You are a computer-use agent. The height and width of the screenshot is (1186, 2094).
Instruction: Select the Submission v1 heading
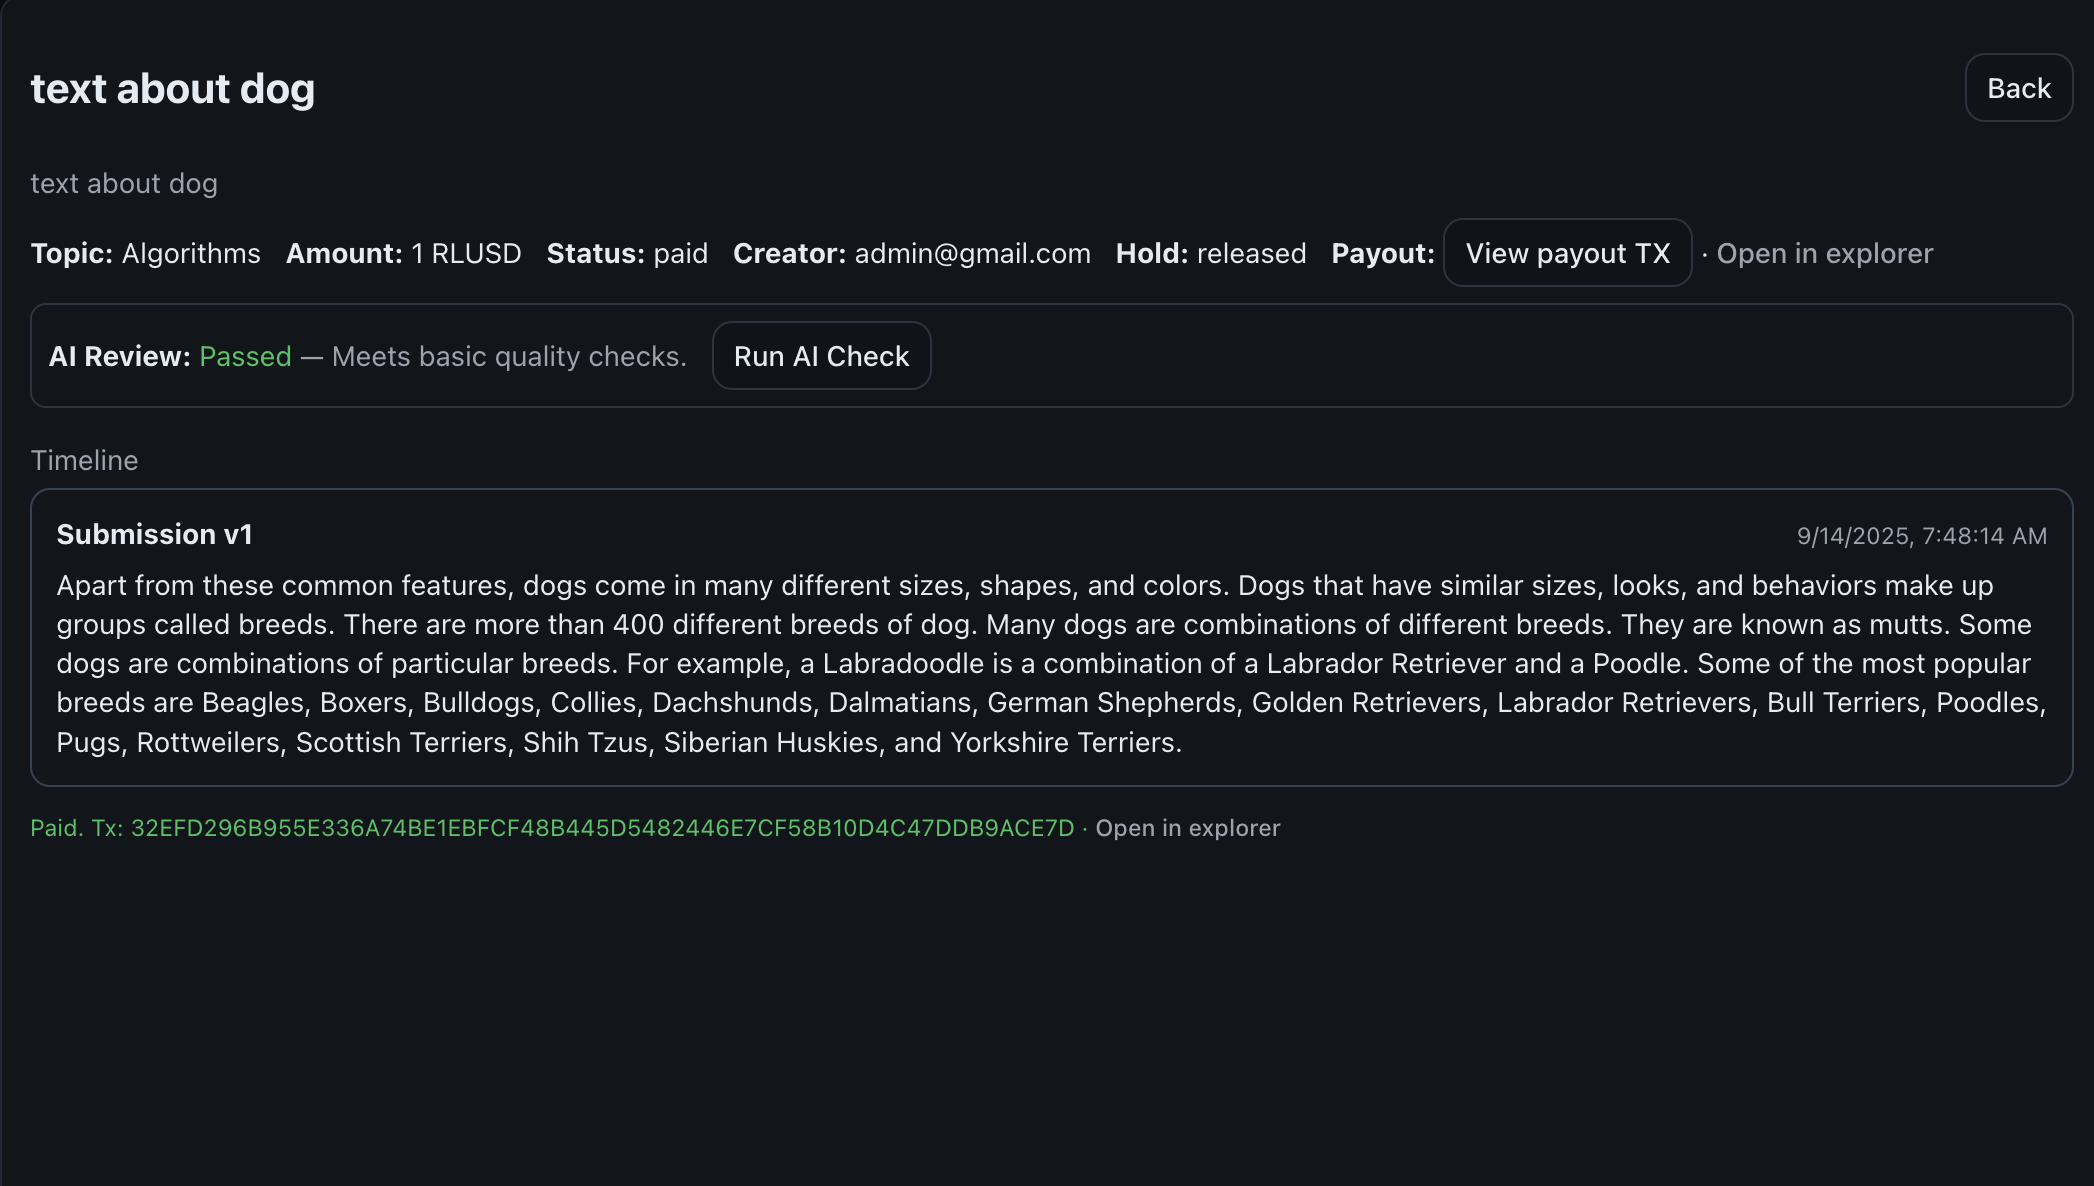point(154,534)
